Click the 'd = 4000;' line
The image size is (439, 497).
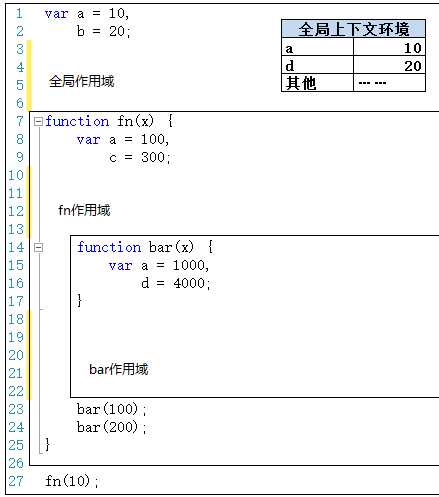tap(175, 283)
